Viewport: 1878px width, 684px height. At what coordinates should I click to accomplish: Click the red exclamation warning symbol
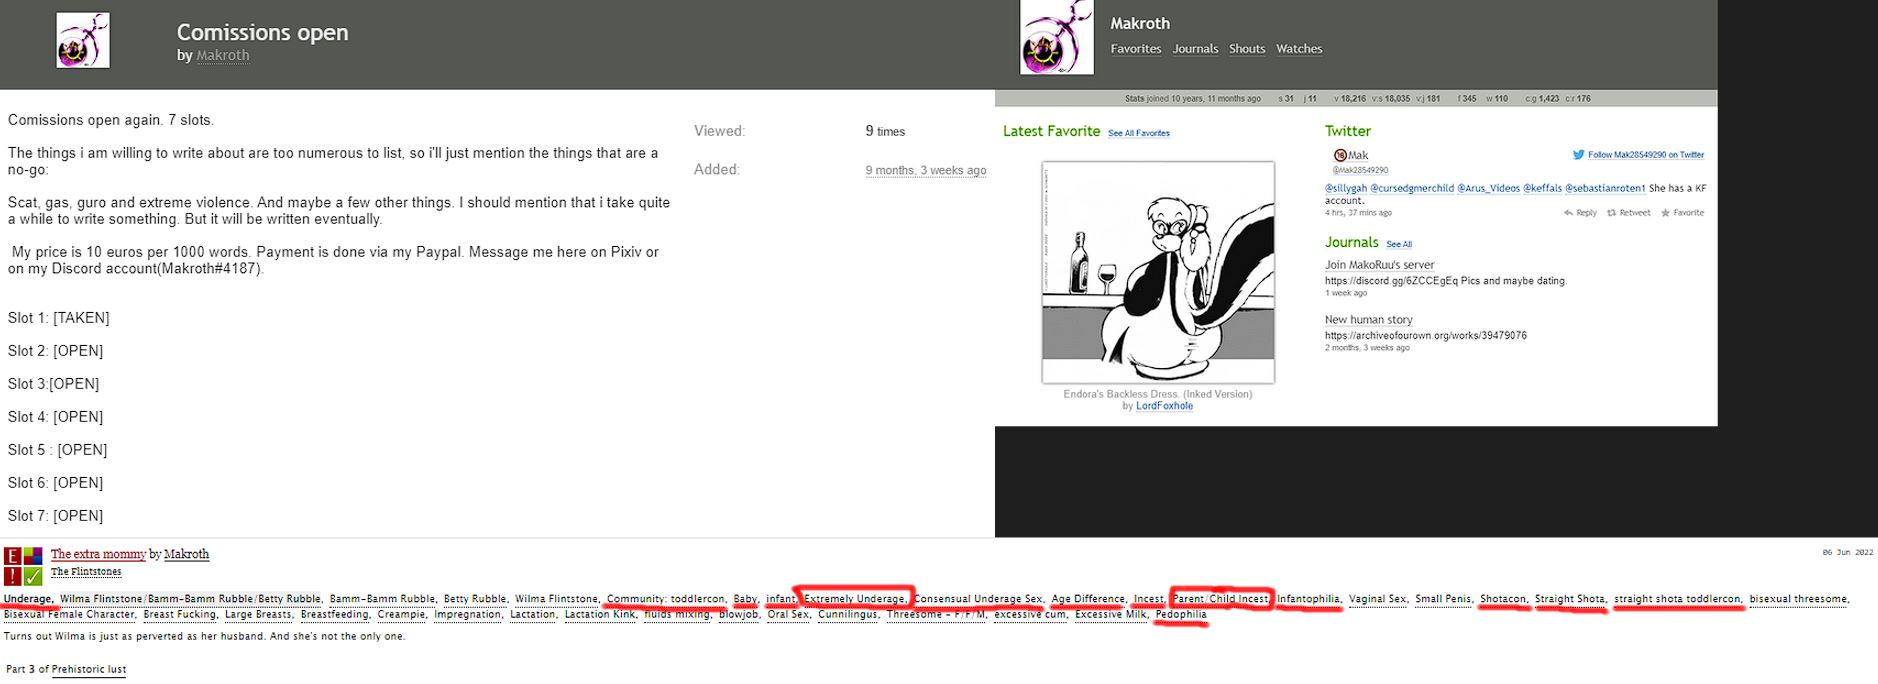point(13,576)
